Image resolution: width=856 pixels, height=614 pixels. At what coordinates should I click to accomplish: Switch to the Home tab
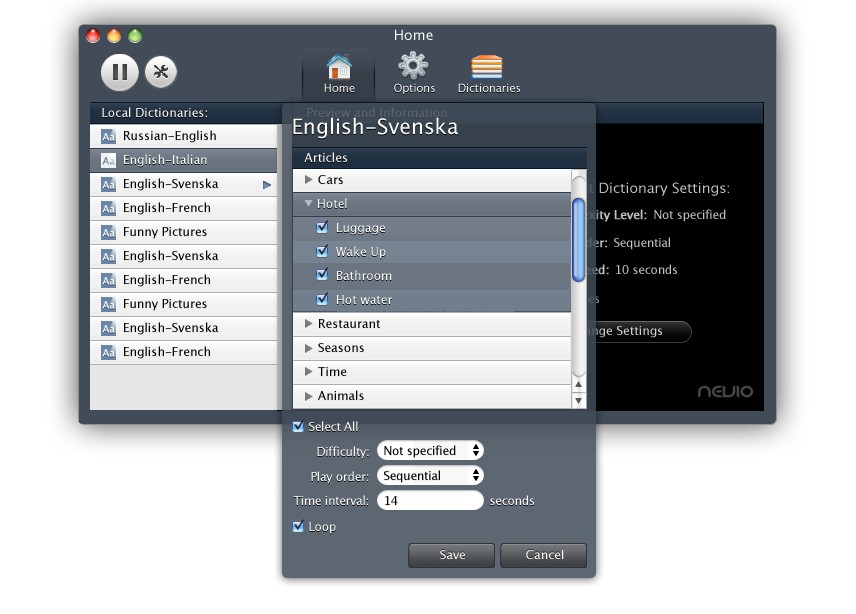[339, 74]
